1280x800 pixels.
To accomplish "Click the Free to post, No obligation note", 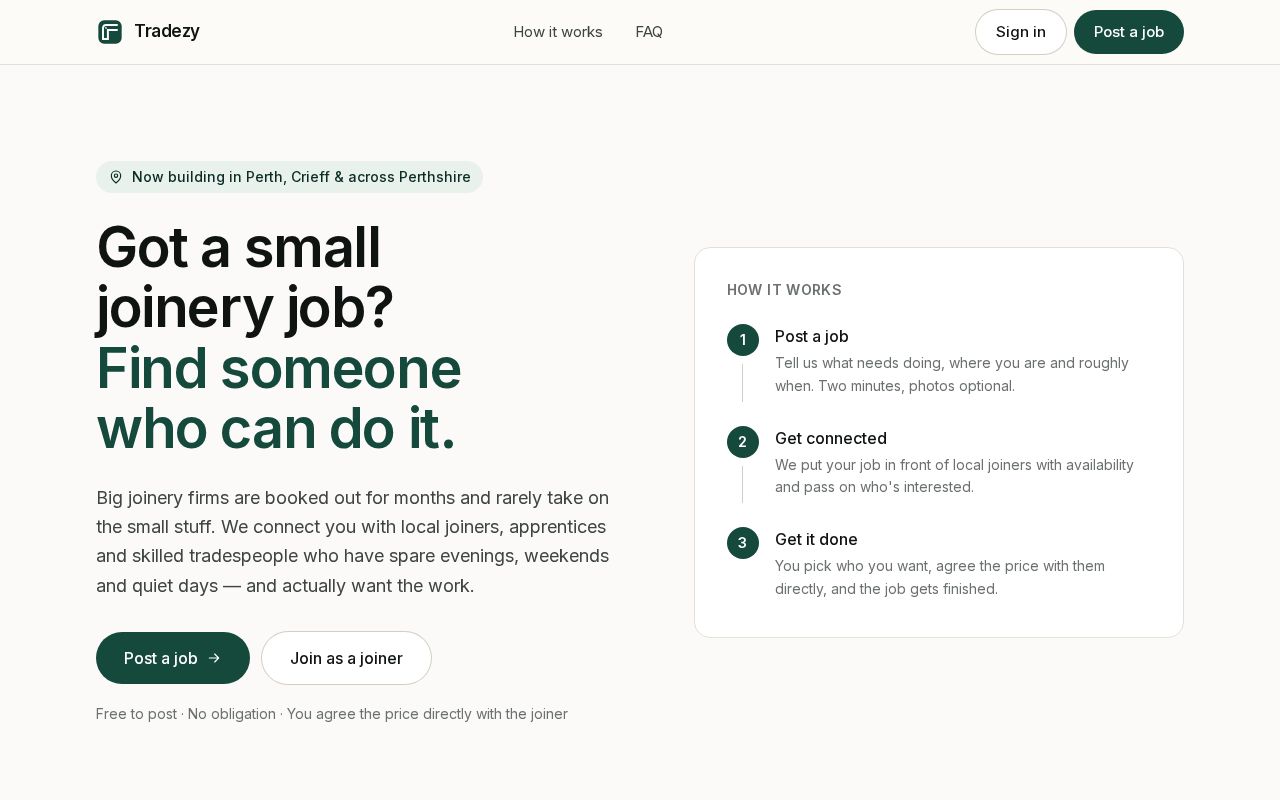I will click(332, 714).
